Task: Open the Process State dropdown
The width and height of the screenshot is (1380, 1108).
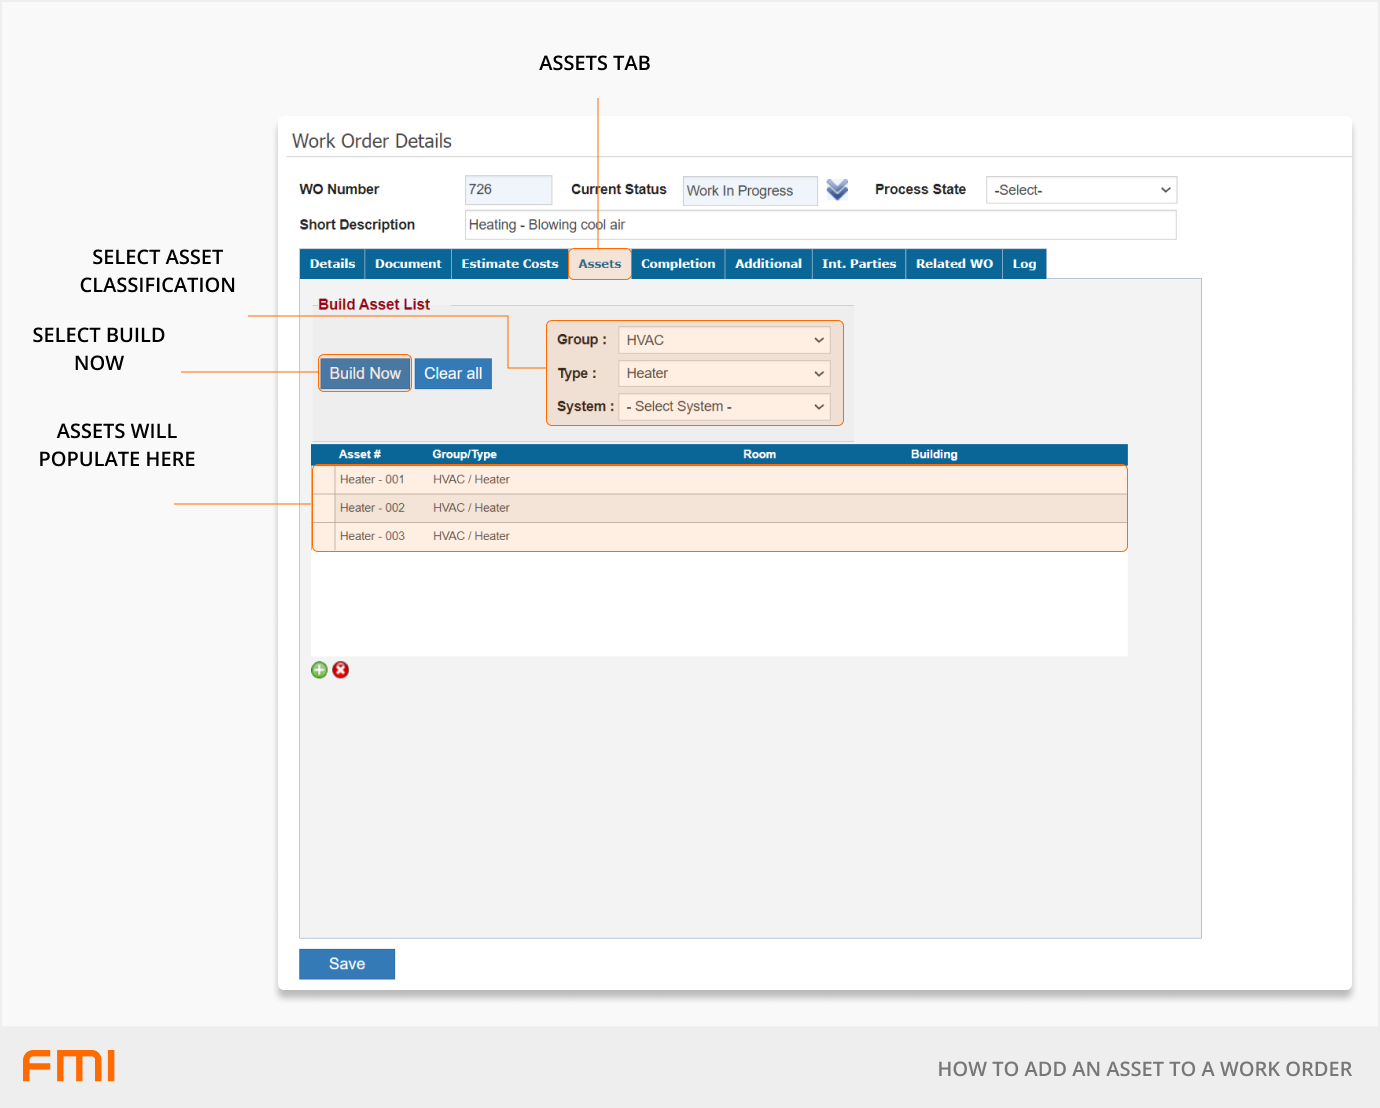Action: click(x=1081, y=190)
